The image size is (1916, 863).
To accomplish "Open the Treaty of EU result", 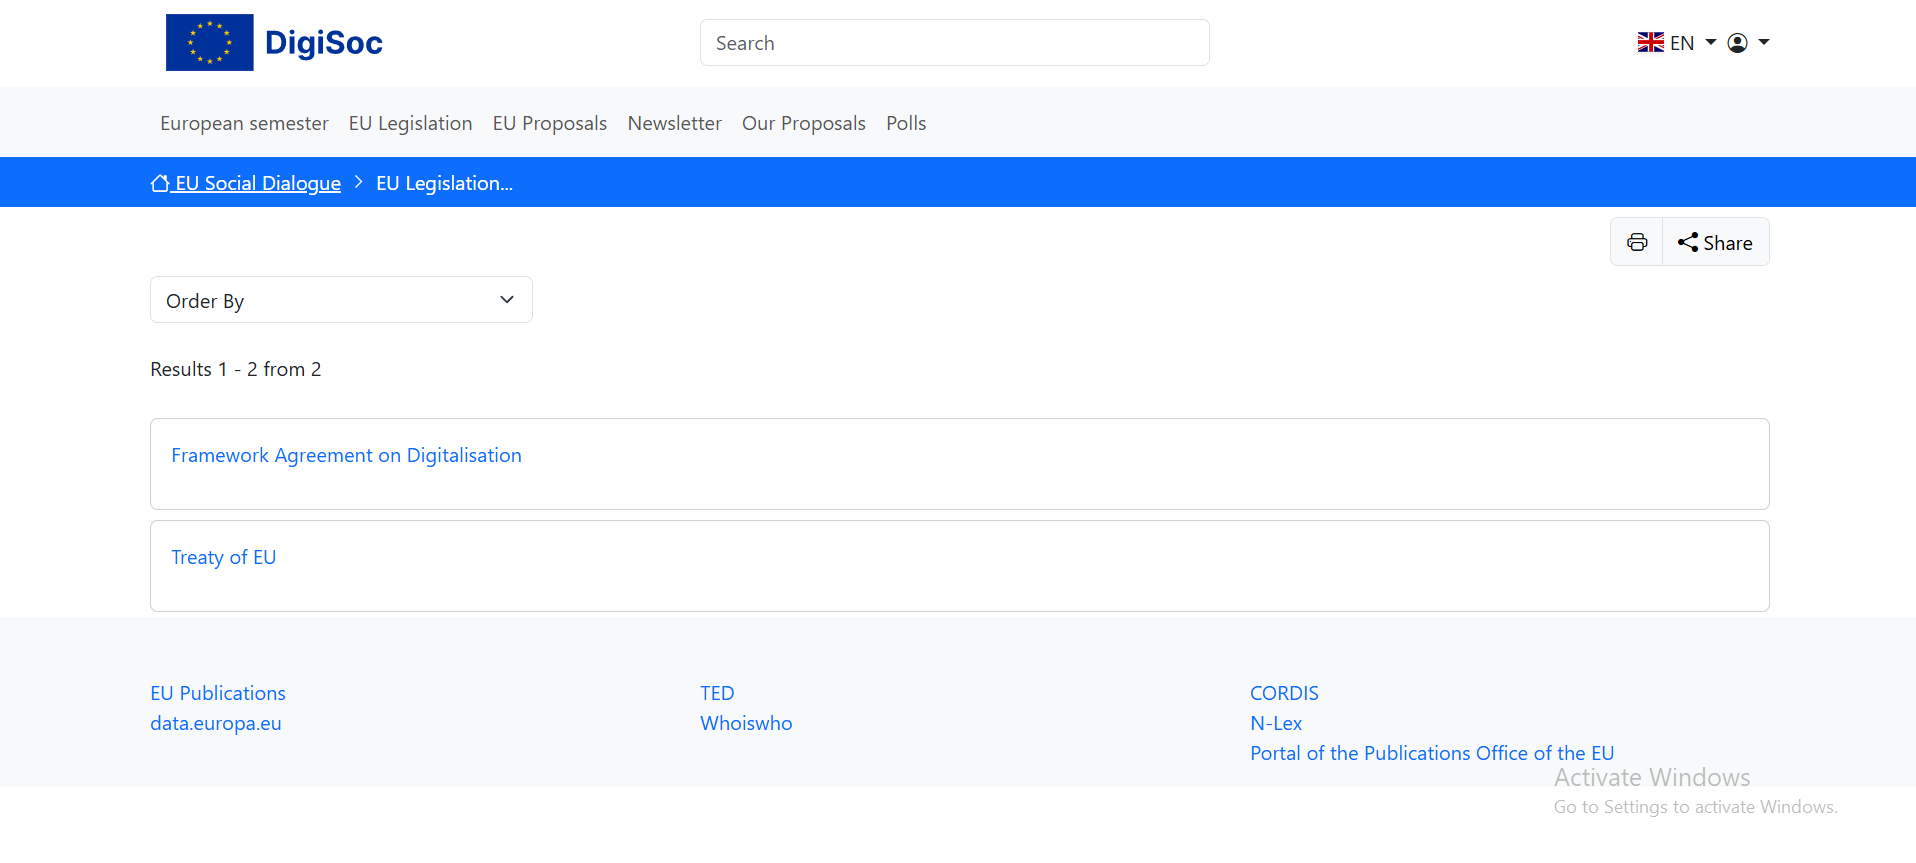I will coord(223,557).
